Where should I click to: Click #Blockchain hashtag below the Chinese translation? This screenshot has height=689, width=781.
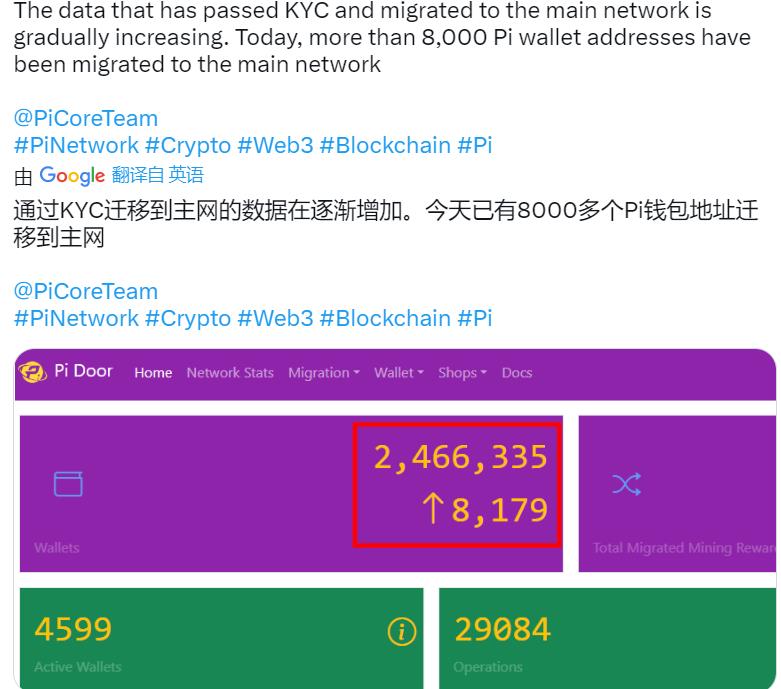point(385,319)
